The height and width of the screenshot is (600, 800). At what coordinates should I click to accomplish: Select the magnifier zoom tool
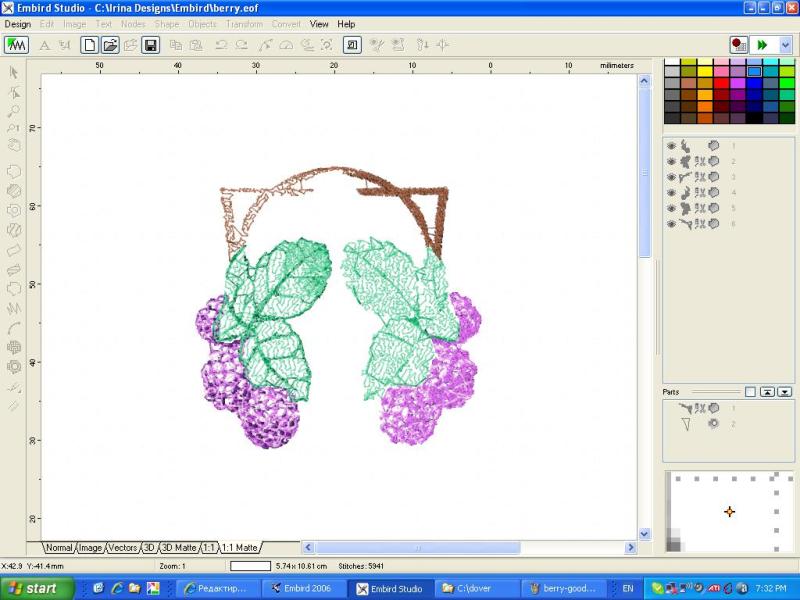(14, 110)
